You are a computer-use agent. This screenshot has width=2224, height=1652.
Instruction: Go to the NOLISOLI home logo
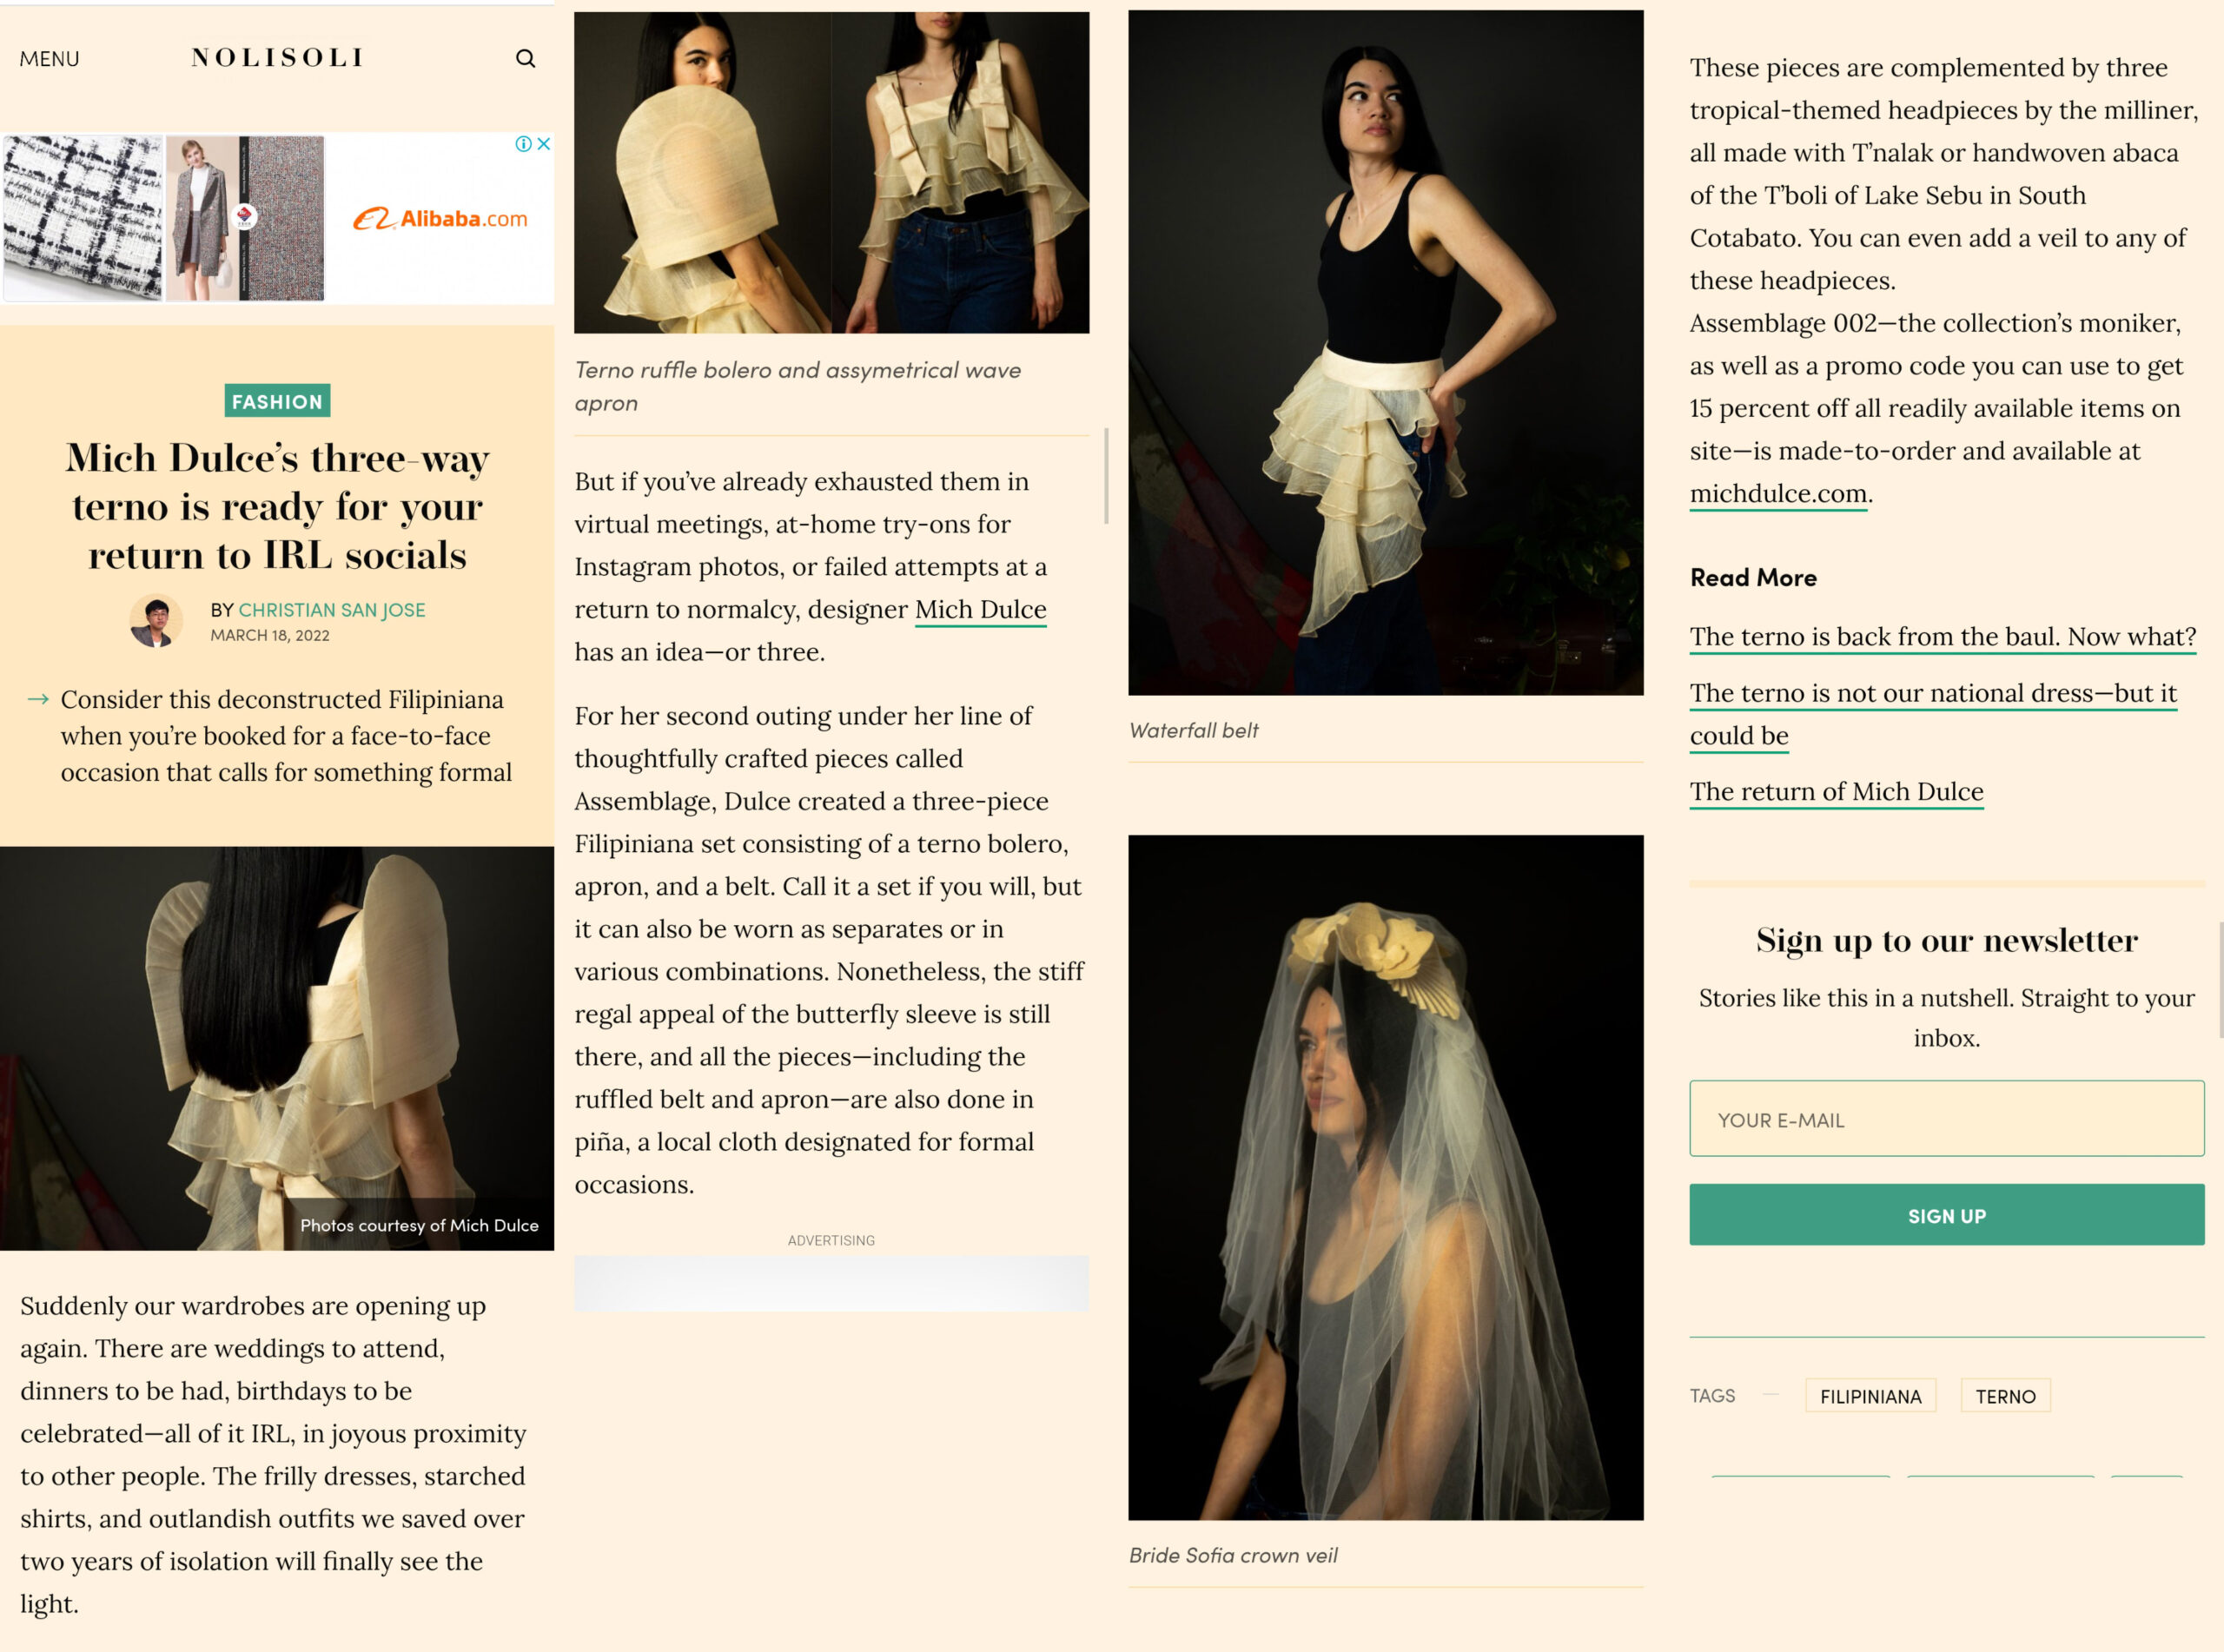click(x=277, y=58)
